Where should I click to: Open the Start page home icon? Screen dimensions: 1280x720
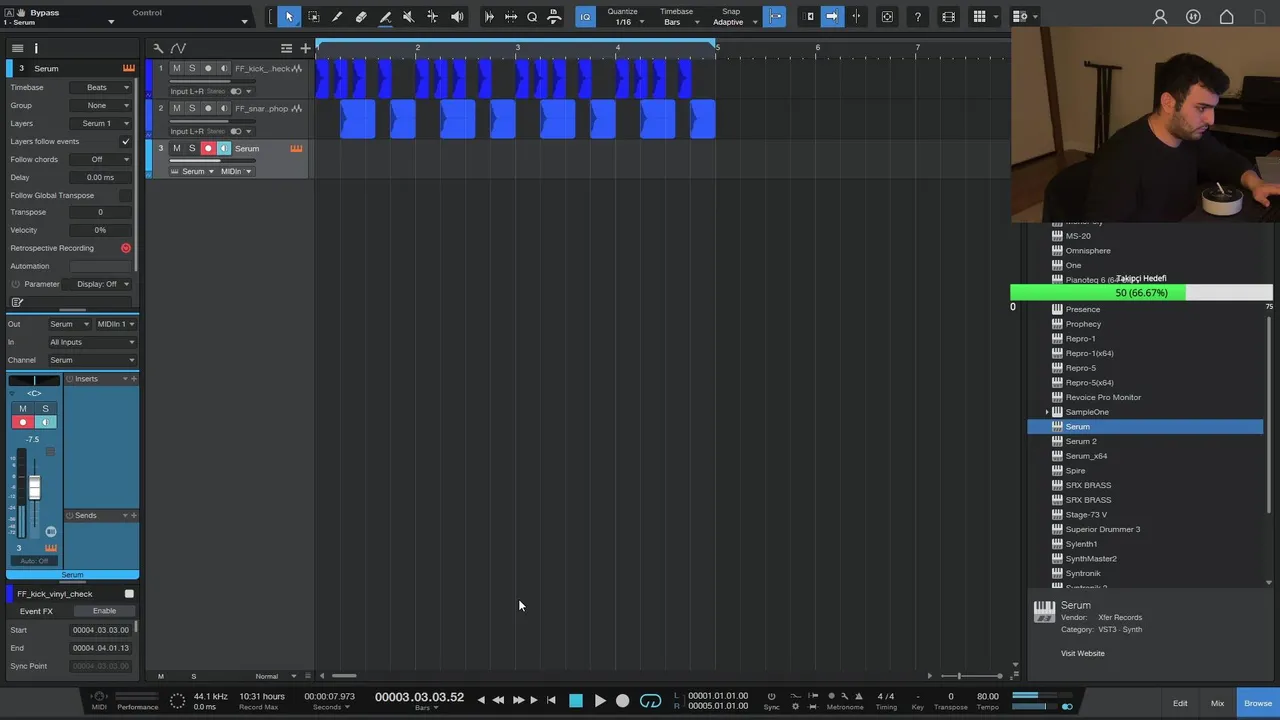tap(1227, 17)
